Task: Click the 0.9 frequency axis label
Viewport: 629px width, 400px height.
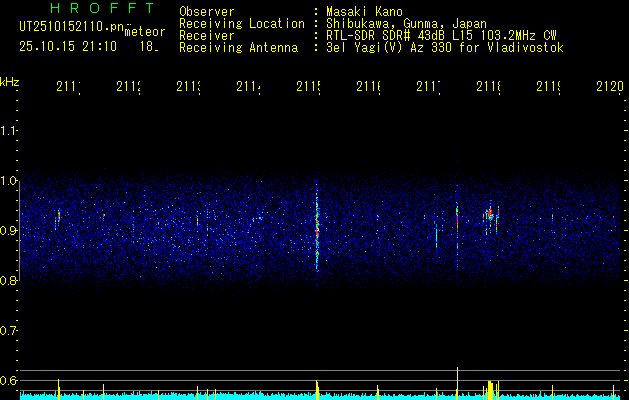Action: 8,231
